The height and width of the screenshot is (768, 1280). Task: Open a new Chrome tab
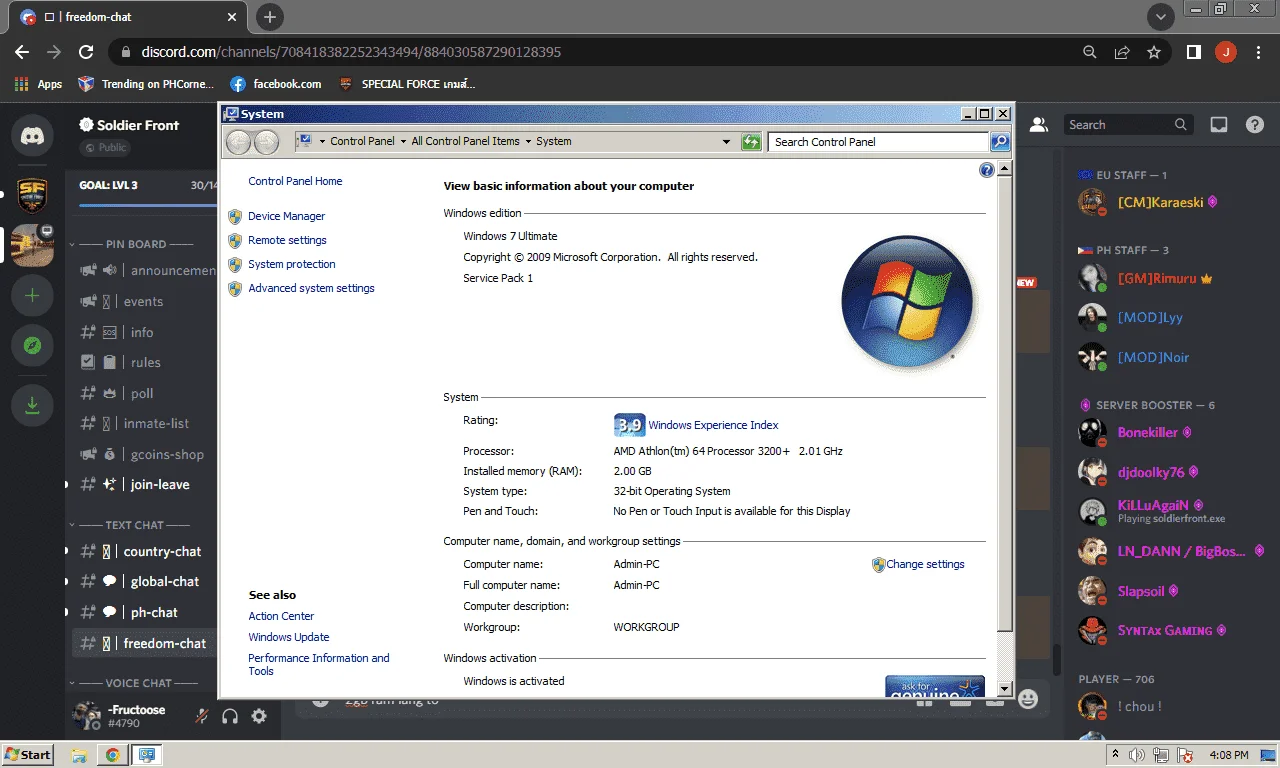click(x=269, y=17)
